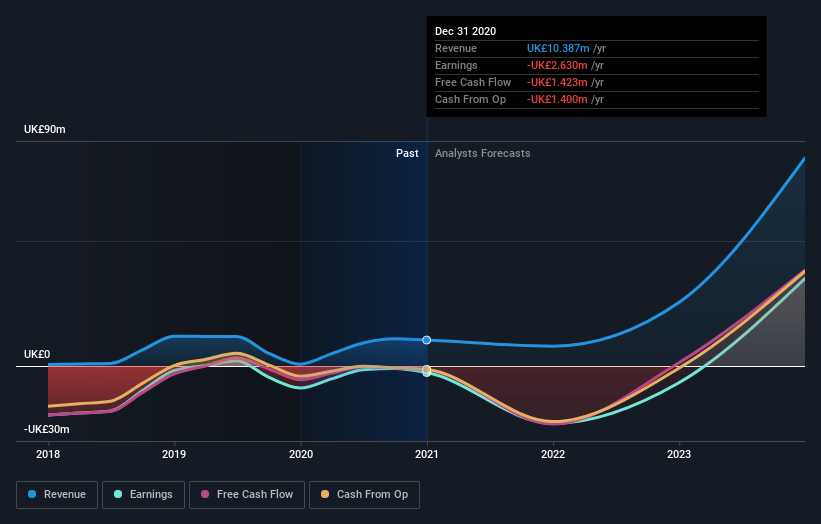Click the -UK£30m y-axis label
Viewport: 821px width, 524px height.
47,429
